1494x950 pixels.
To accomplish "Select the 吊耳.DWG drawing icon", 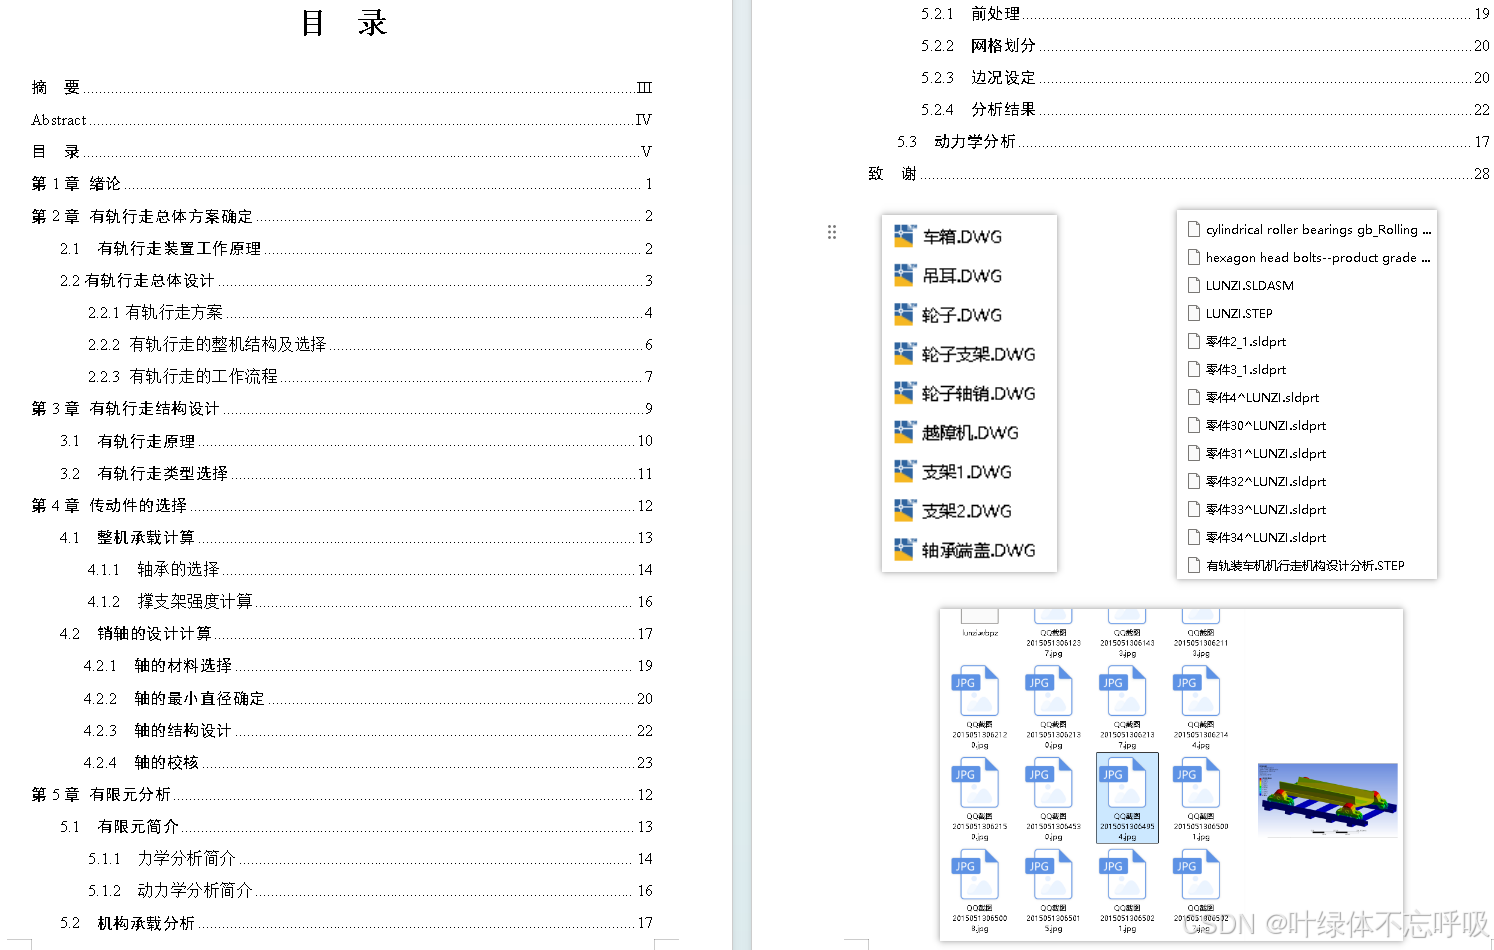I will pyautogui.click(x=904, y=275).
